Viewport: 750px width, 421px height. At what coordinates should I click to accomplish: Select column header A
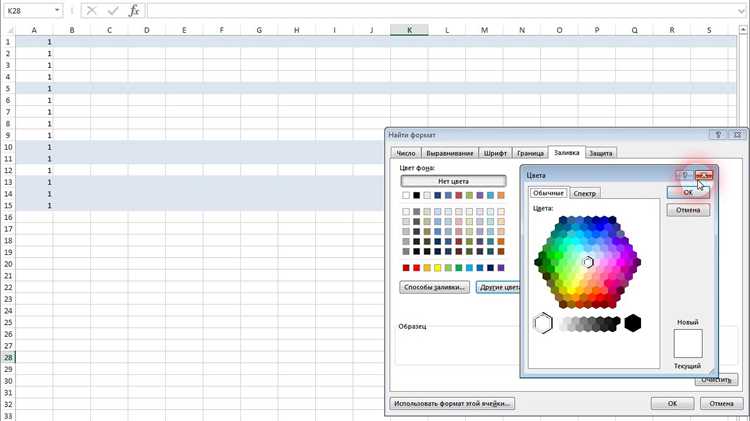[34, 30]
